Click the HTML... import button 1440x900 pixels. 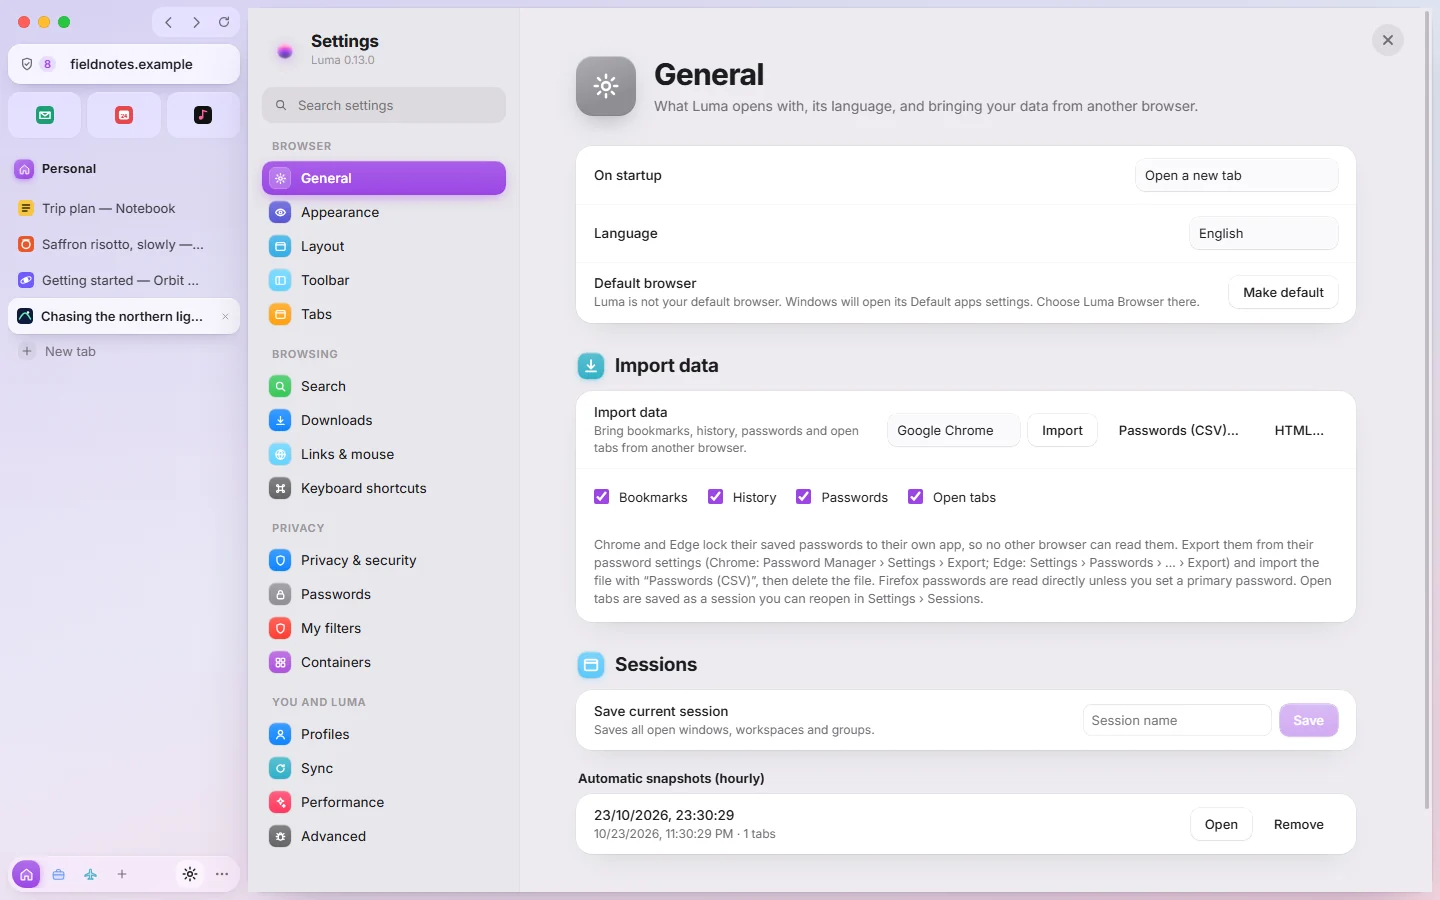pyautogui.click(x=1299, y=430)
